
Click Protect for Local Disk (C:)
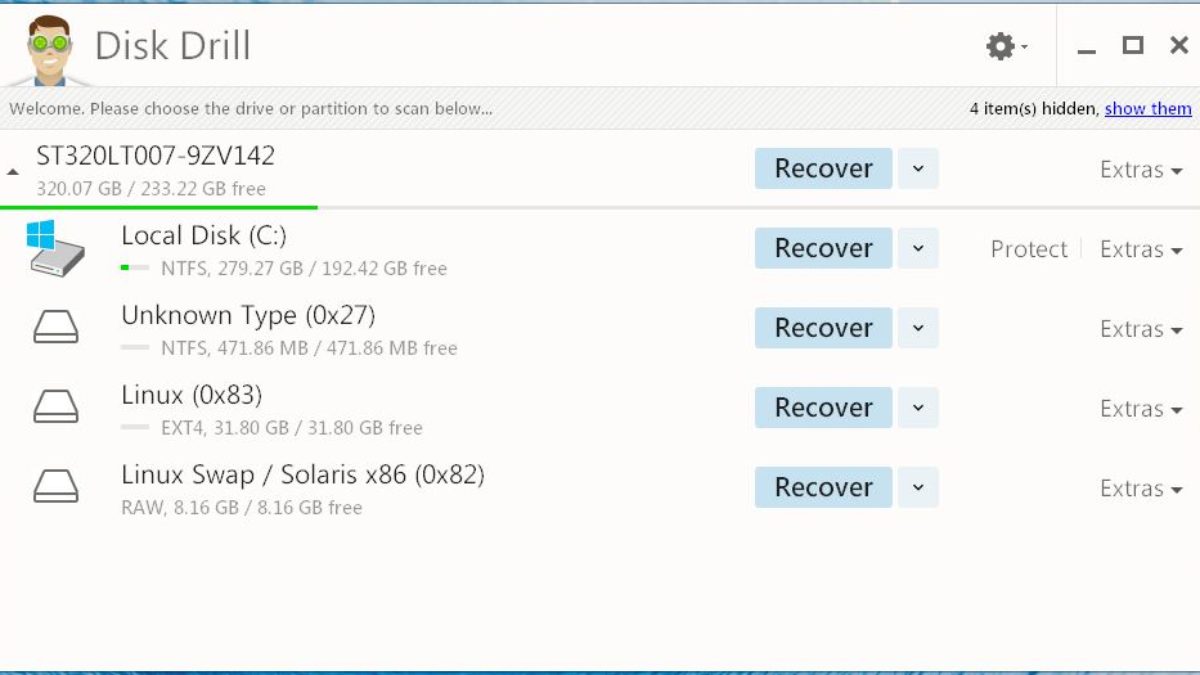(x=1029, y=250)
